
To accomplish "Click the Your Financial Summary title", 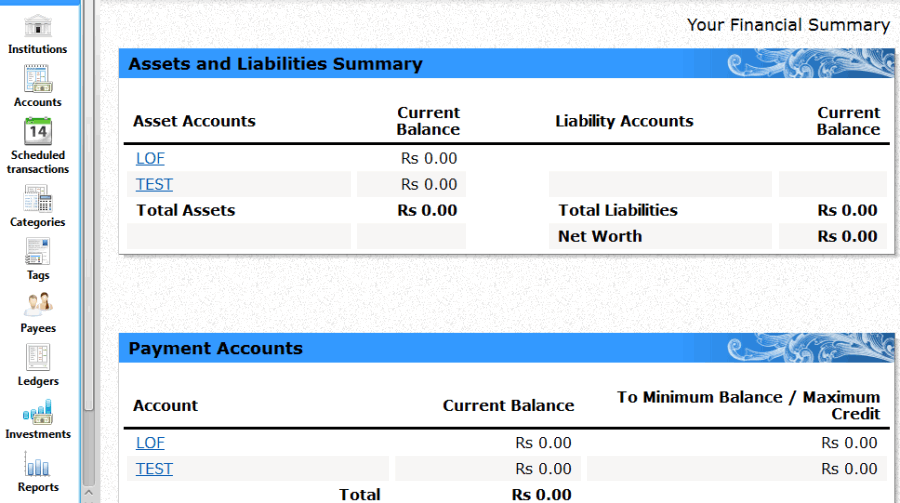I will click(788, 25).
